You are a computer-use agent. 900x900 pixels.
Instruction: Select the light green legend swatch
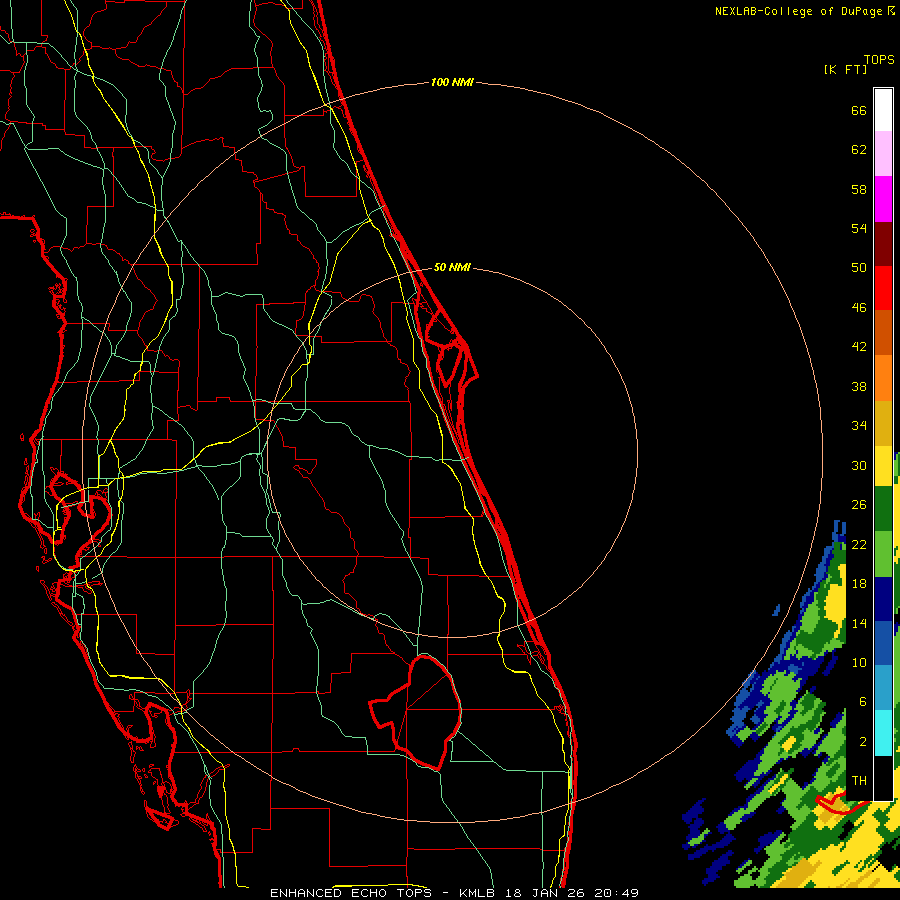(883, 554)
